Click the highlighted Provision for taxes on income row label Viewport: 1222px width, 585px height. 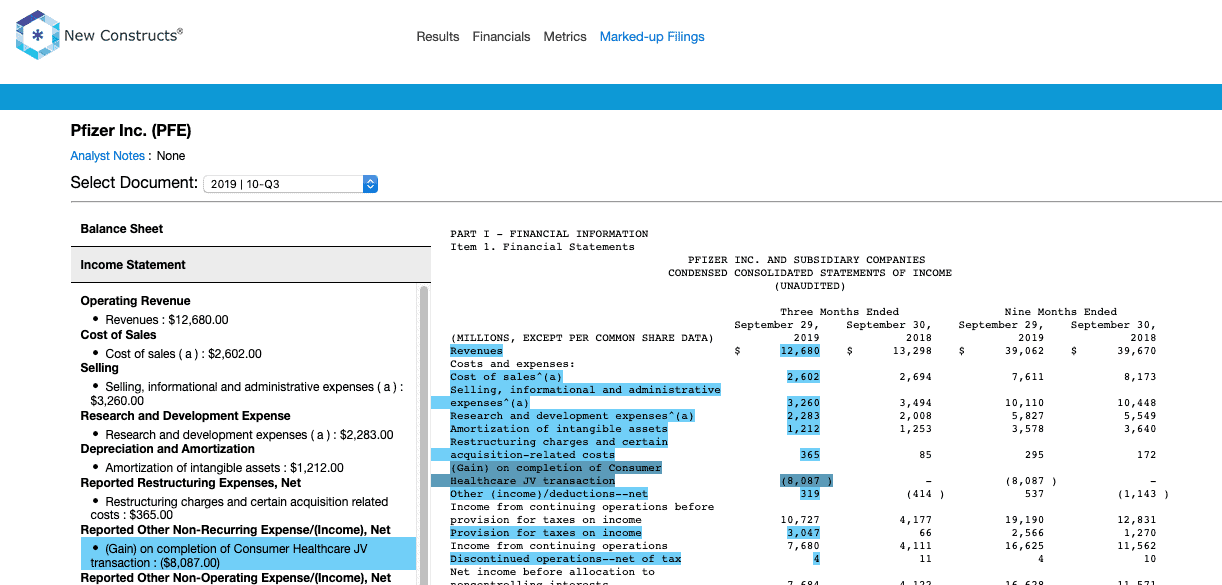click(x=546, y=533)
